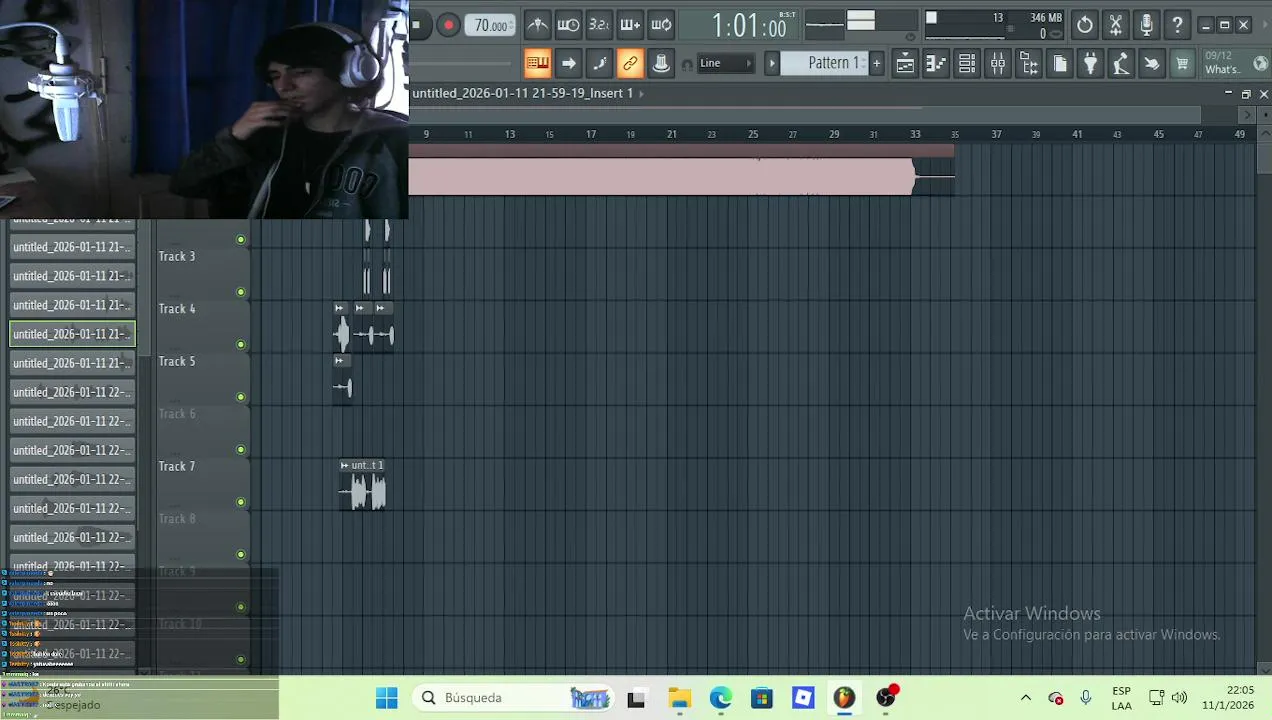The width and height of the screenshot is (1272, 720).
Task: Add a new pattern with plus button
Action: [877, 63]
